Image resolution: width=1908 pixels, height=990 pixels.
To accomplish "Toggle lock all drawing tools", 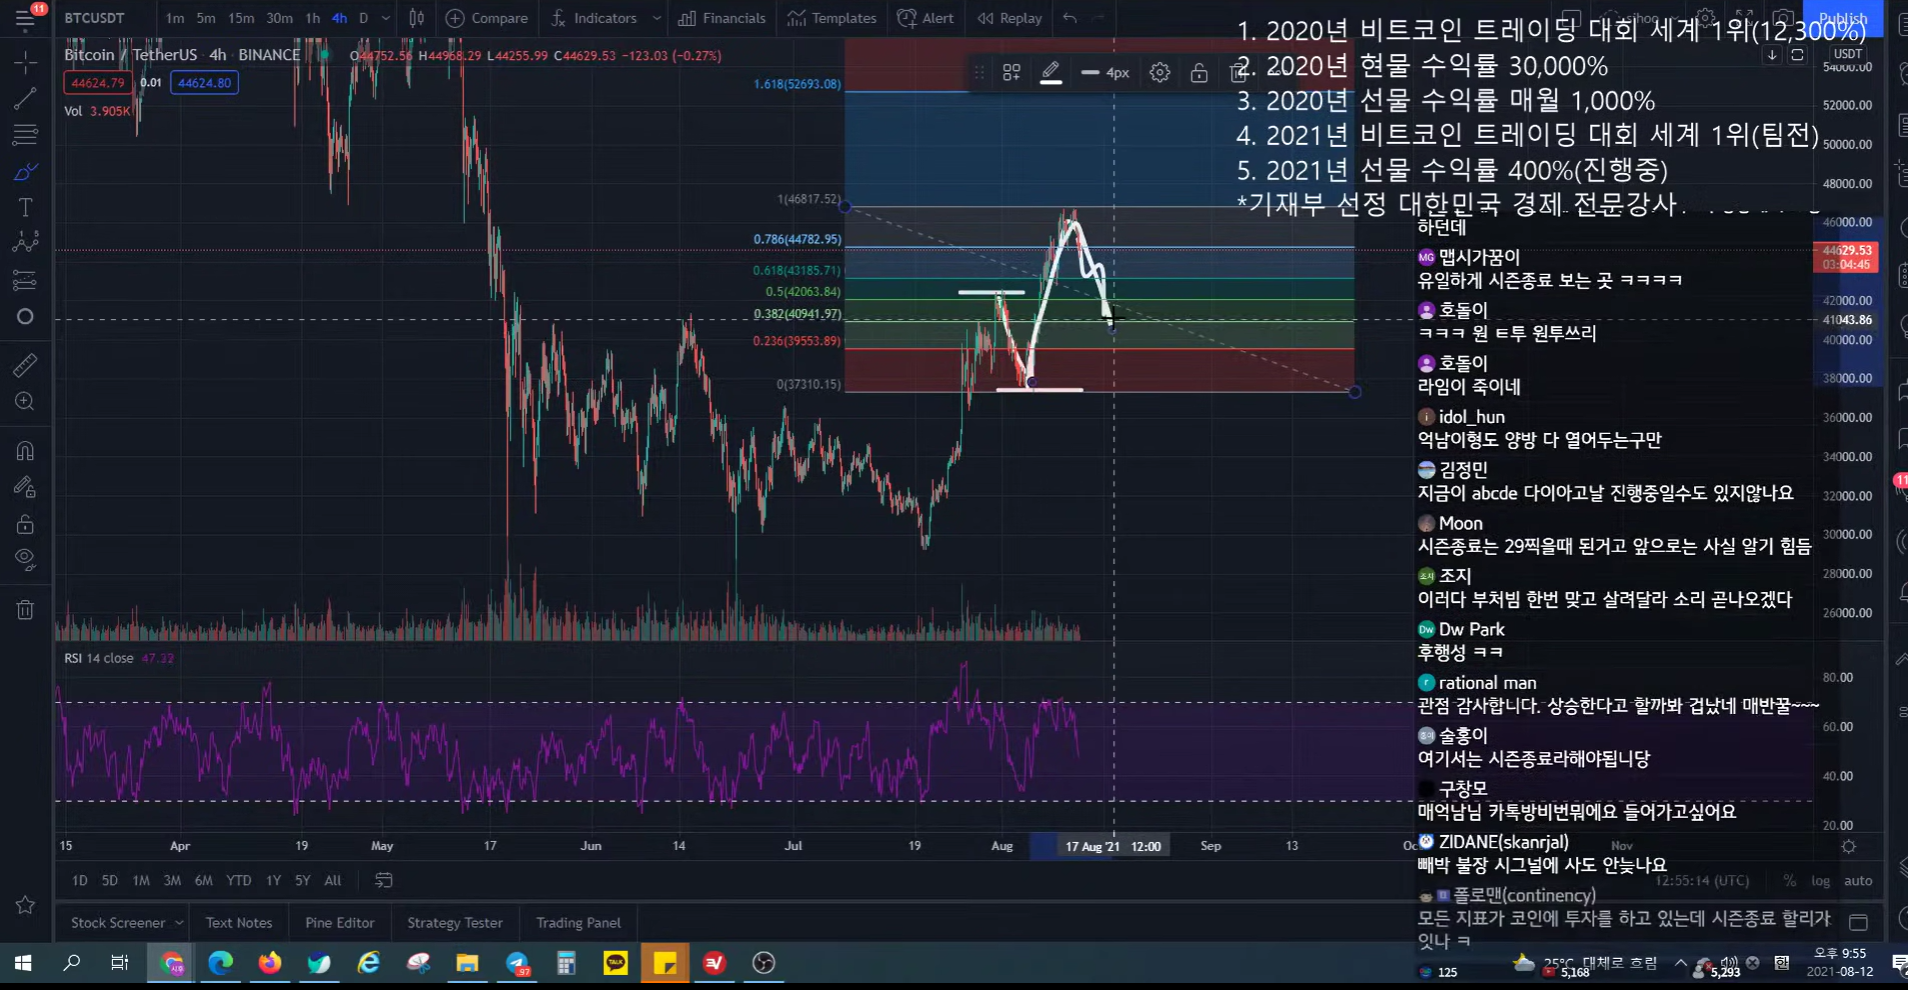I will coord(25,523).
